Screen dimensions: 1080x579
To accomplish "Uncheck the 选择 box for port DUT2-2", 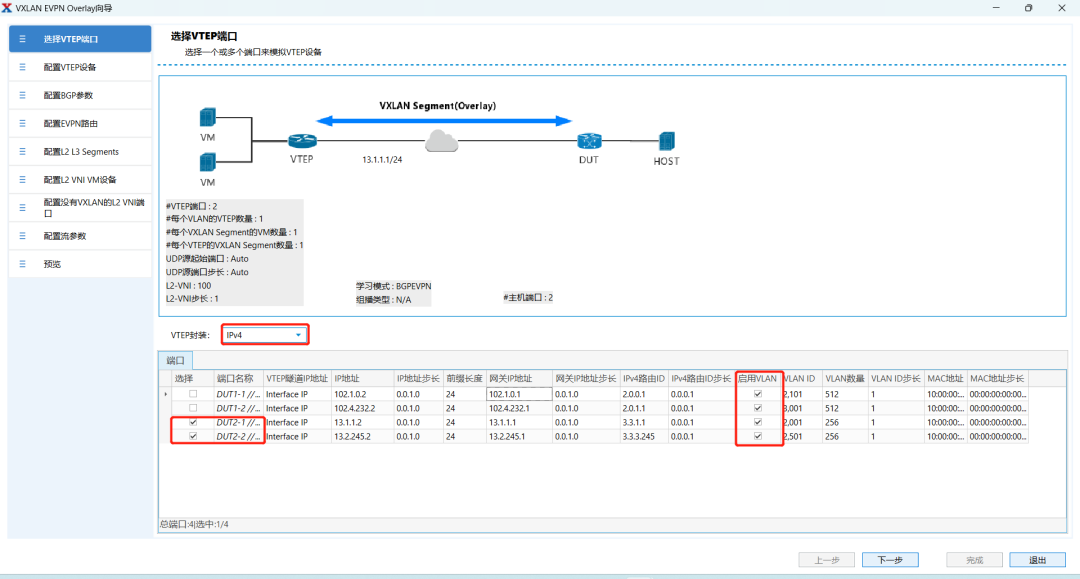I will pos(193,436).
